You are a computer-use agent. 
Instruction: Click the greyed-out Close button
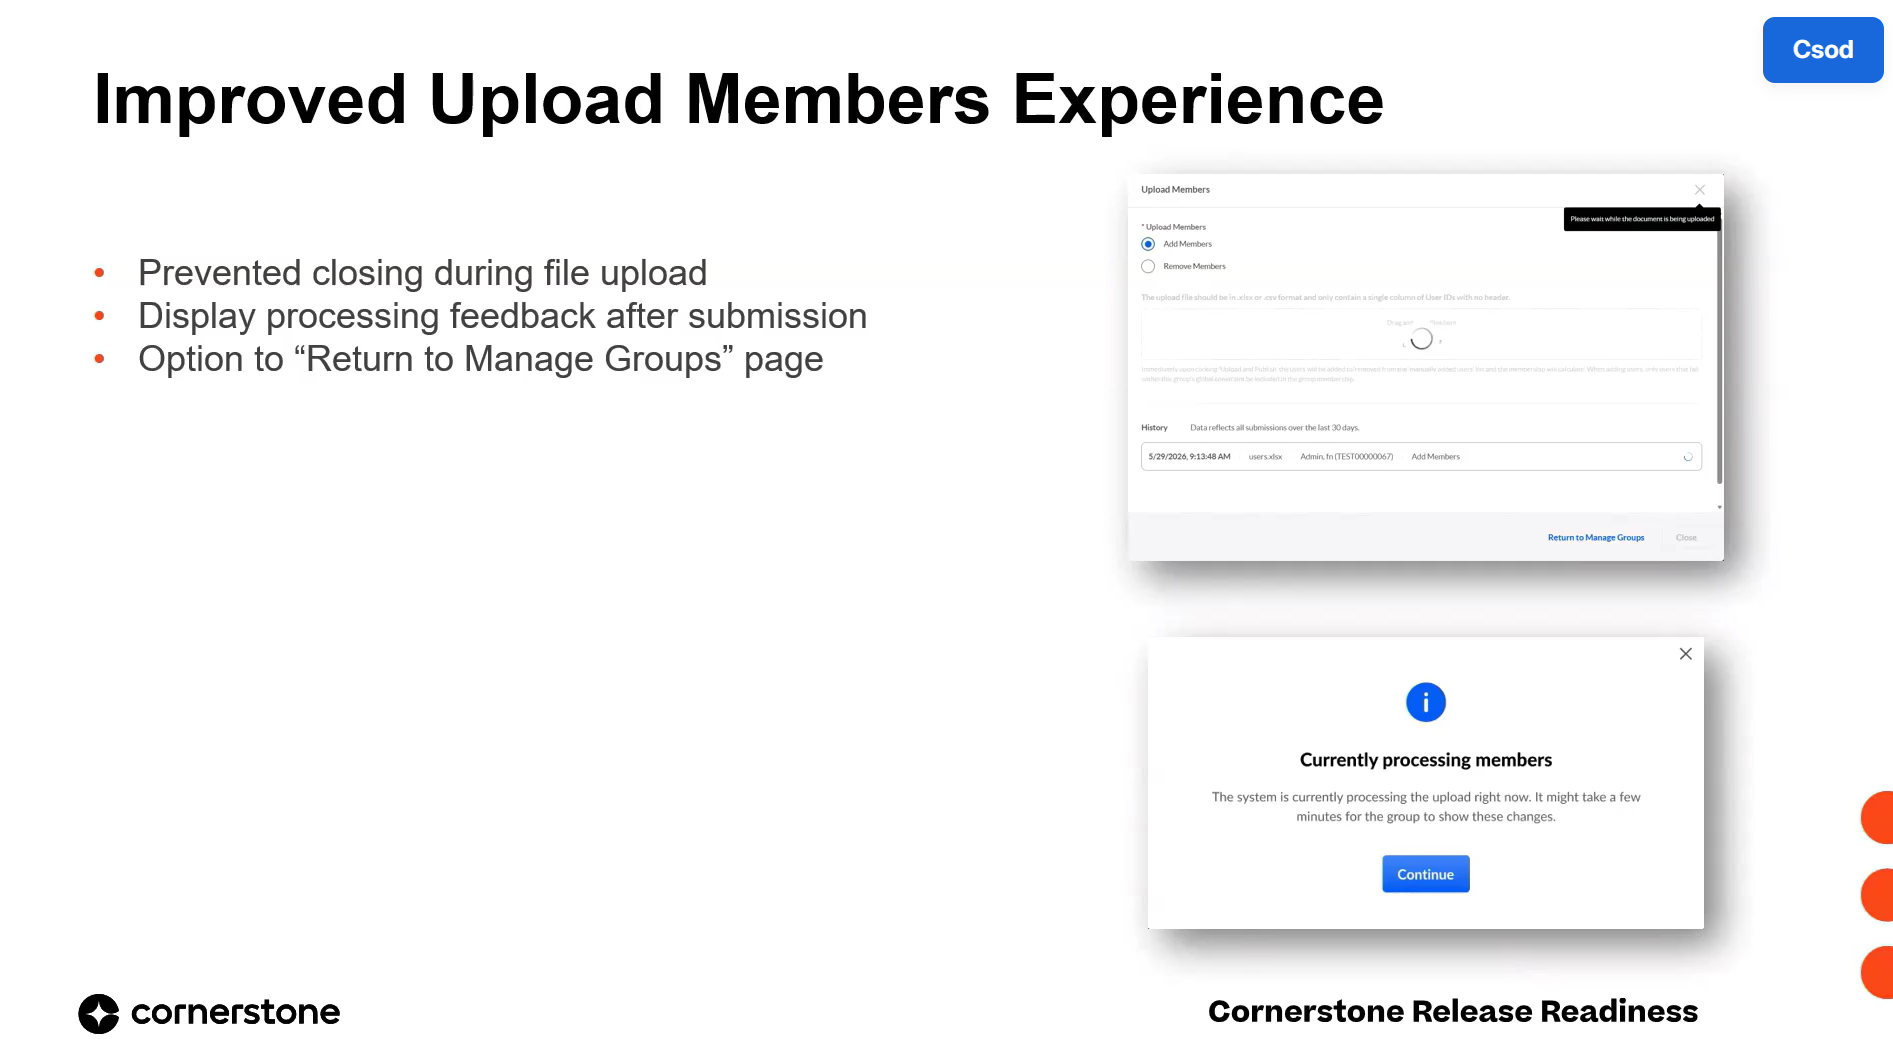click(1686, 538)
